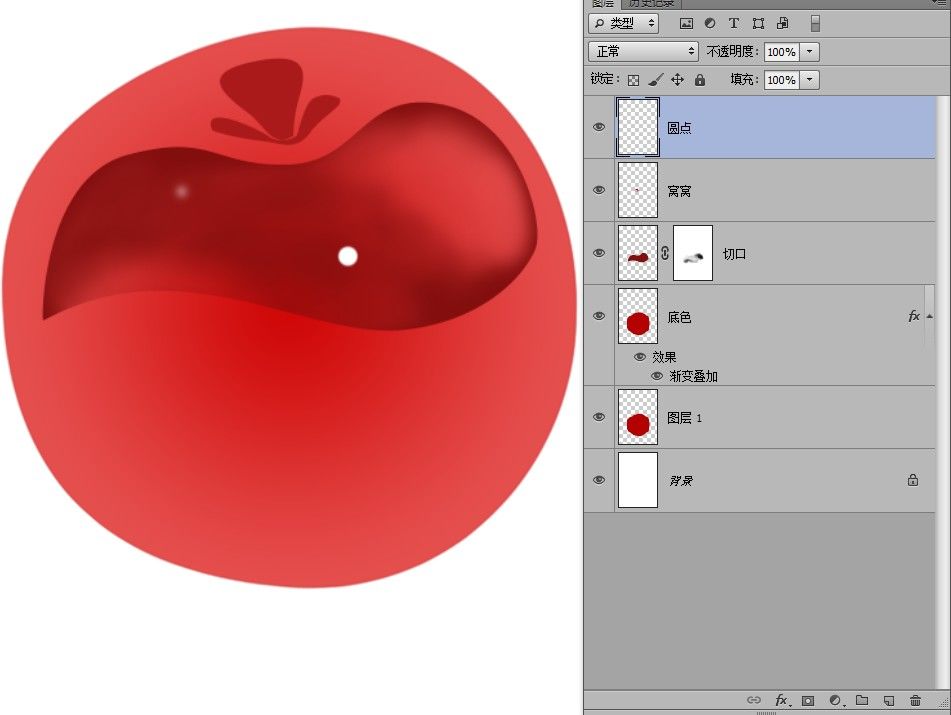This screenshot has width=951, height=715.
Task: Open the 正常 blend mode dropdown
Action: pos(643,52)
